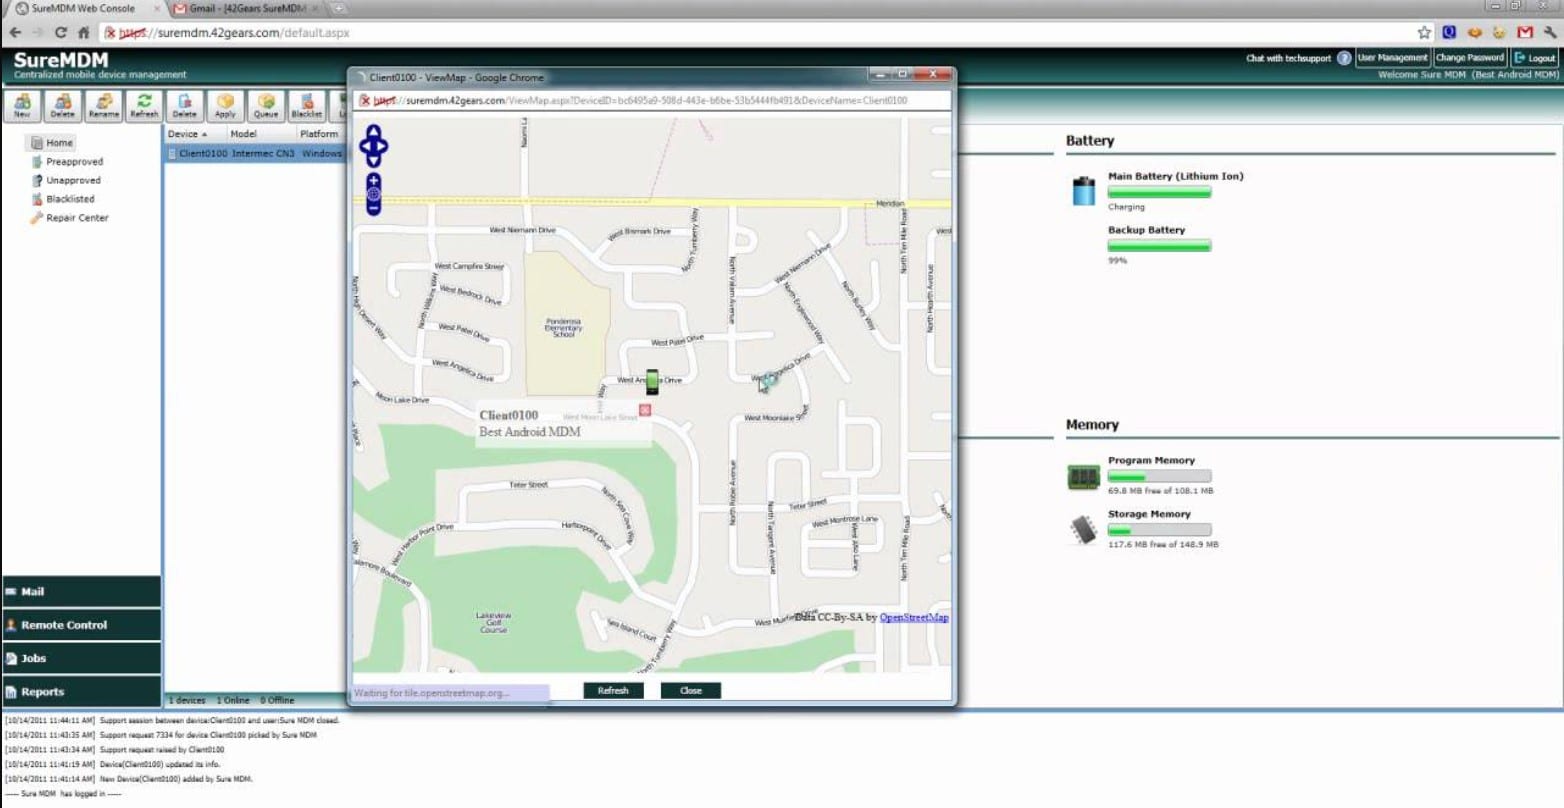Pan the map down with the arrow control

tap(373, 160)
